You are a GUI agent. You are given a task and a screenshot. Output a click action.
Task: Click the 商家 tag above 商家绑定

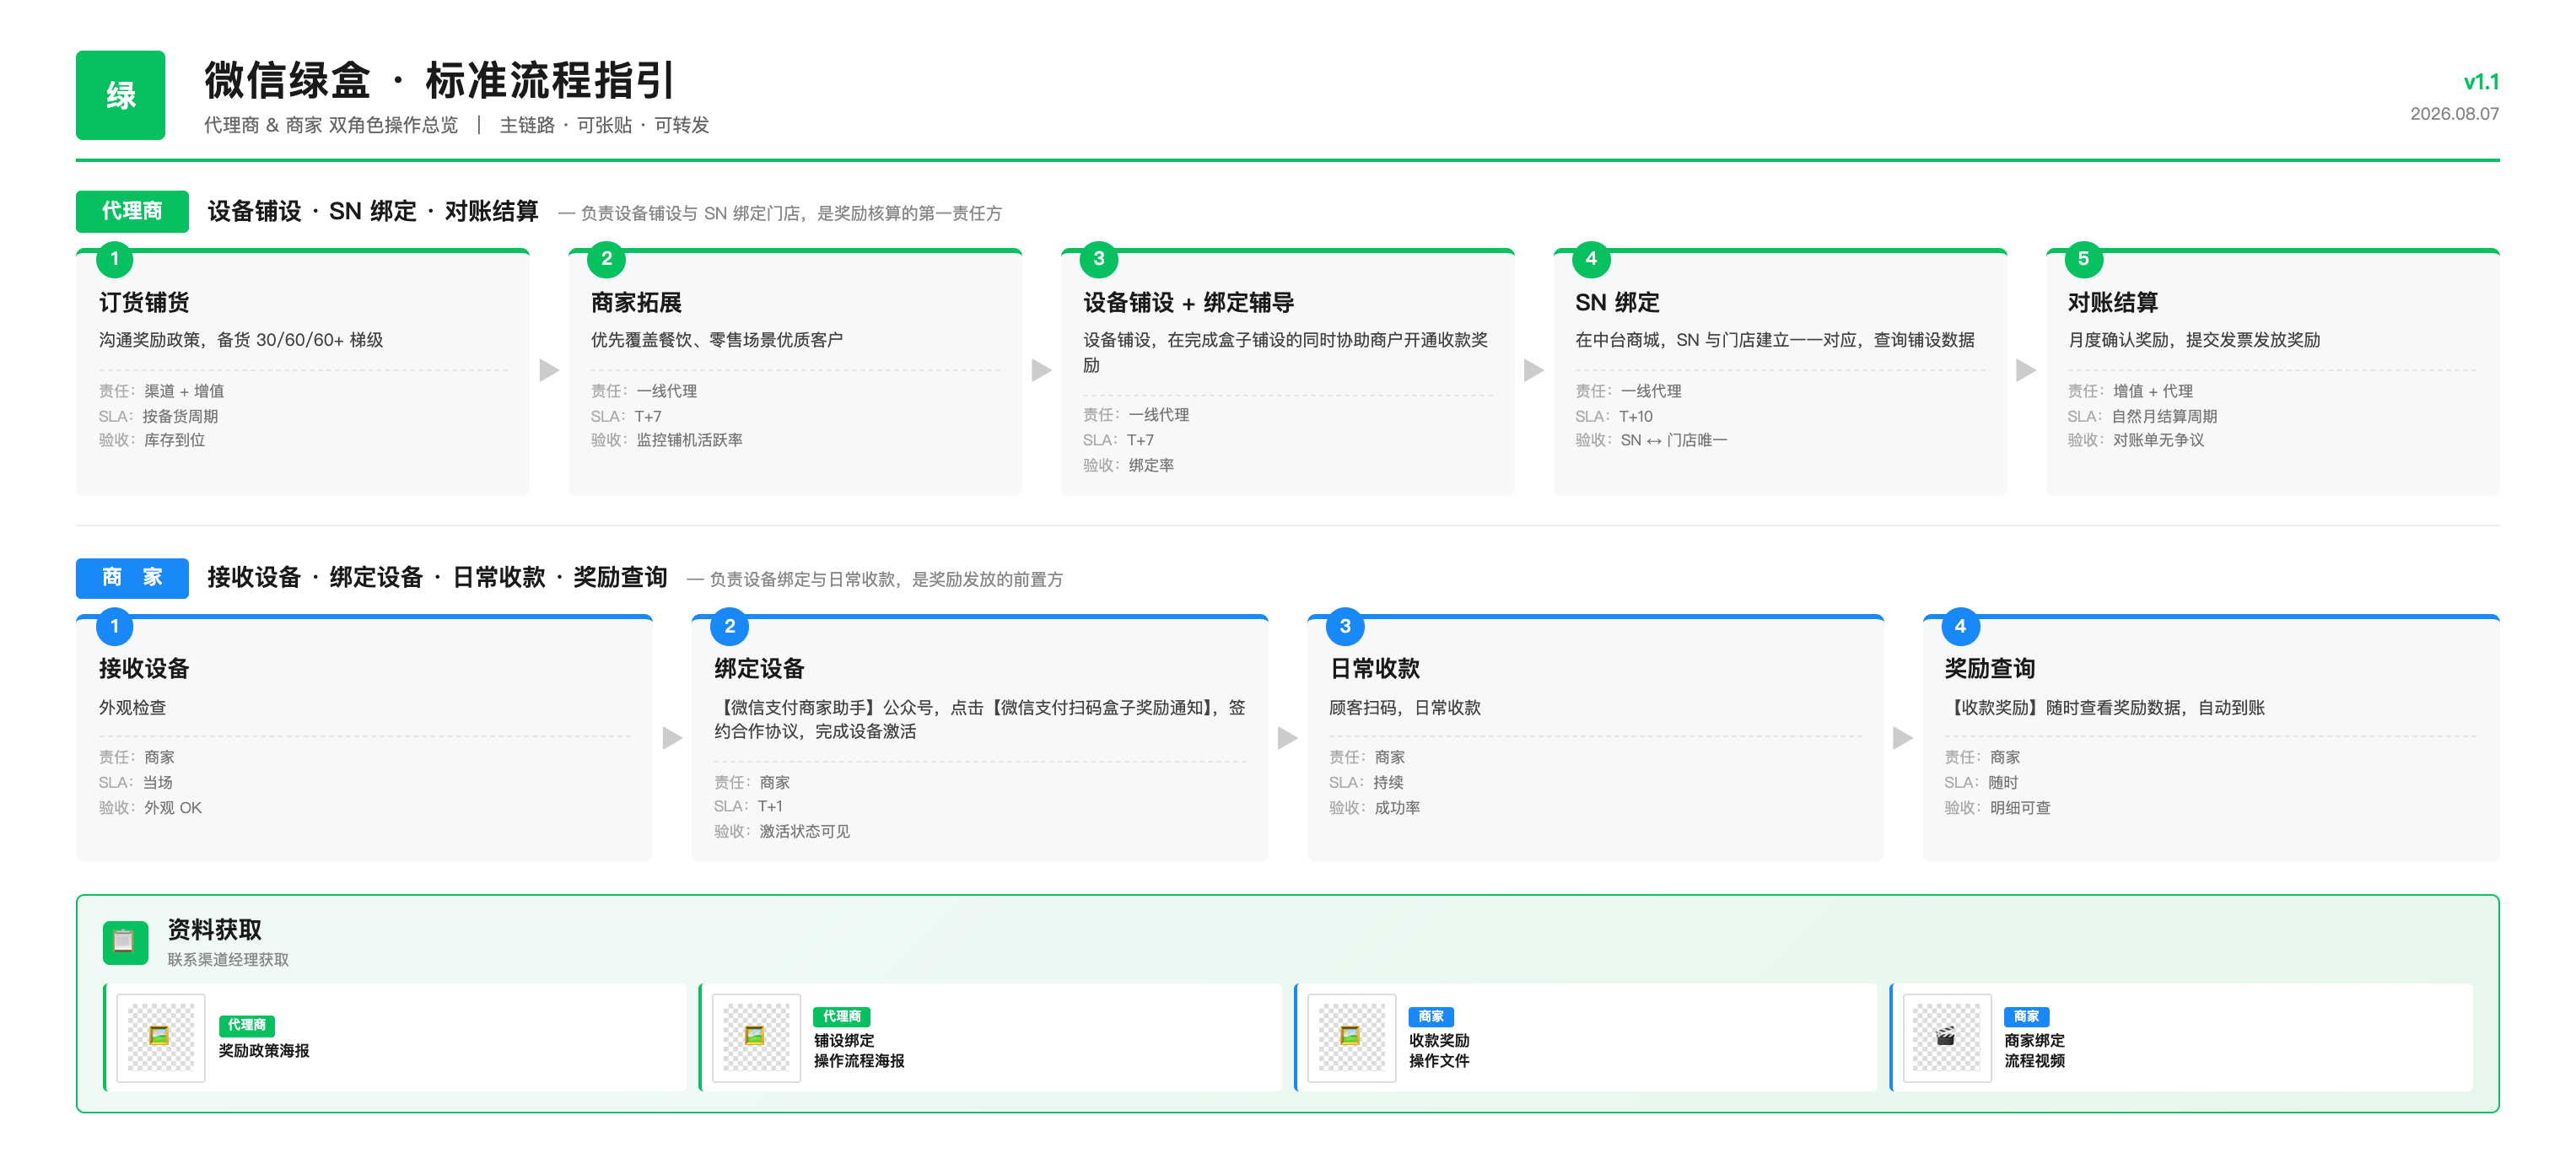coord(2026,1016)
